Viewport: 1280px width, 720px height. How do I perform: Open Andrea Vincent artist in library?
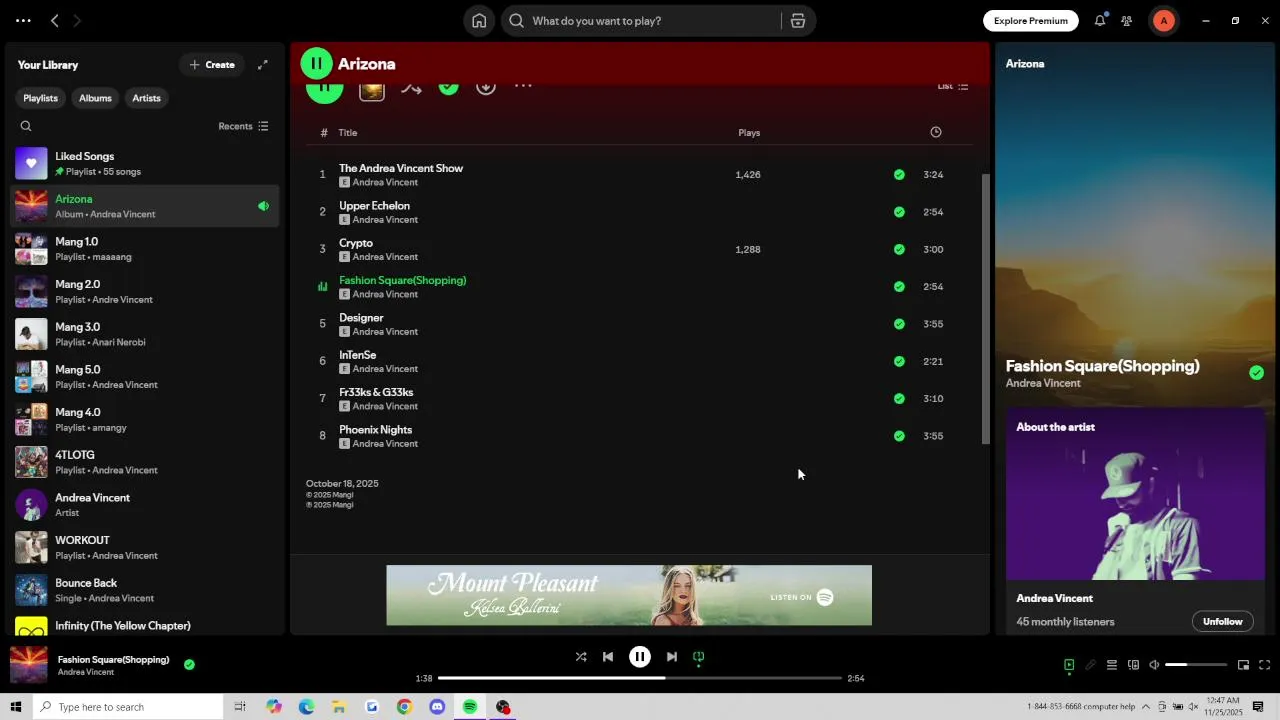145,505
